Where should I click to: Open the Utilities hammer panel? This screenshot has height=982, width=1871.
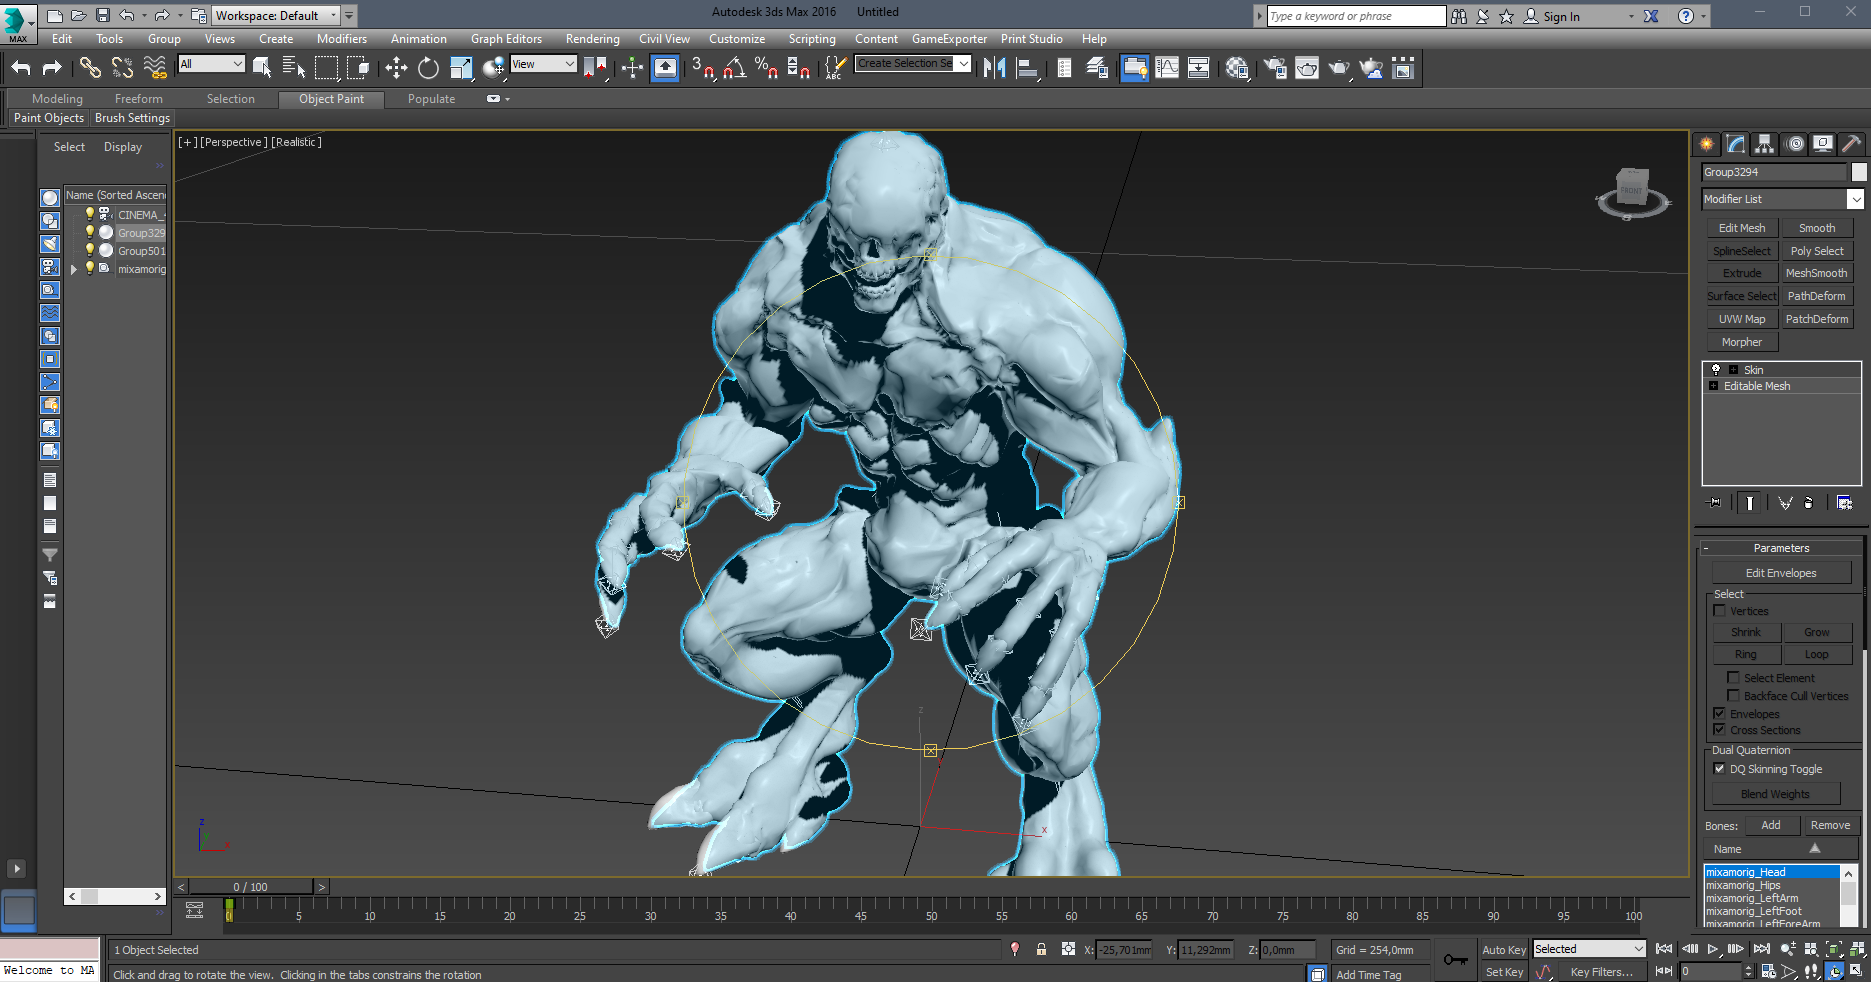pyautogui.click(x=1851, y=144)
